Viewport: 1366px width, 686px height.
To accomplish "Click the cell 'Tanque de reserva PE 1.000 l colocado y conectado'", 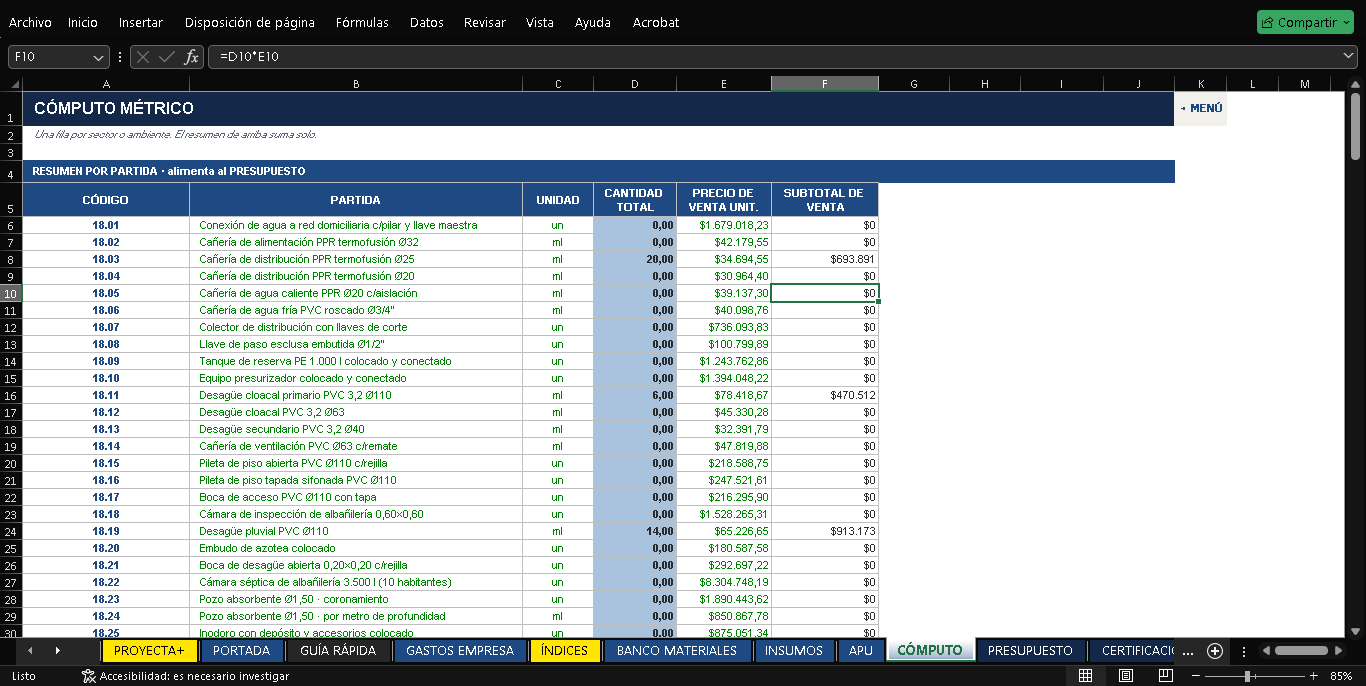I will click(x=356, y=361).
